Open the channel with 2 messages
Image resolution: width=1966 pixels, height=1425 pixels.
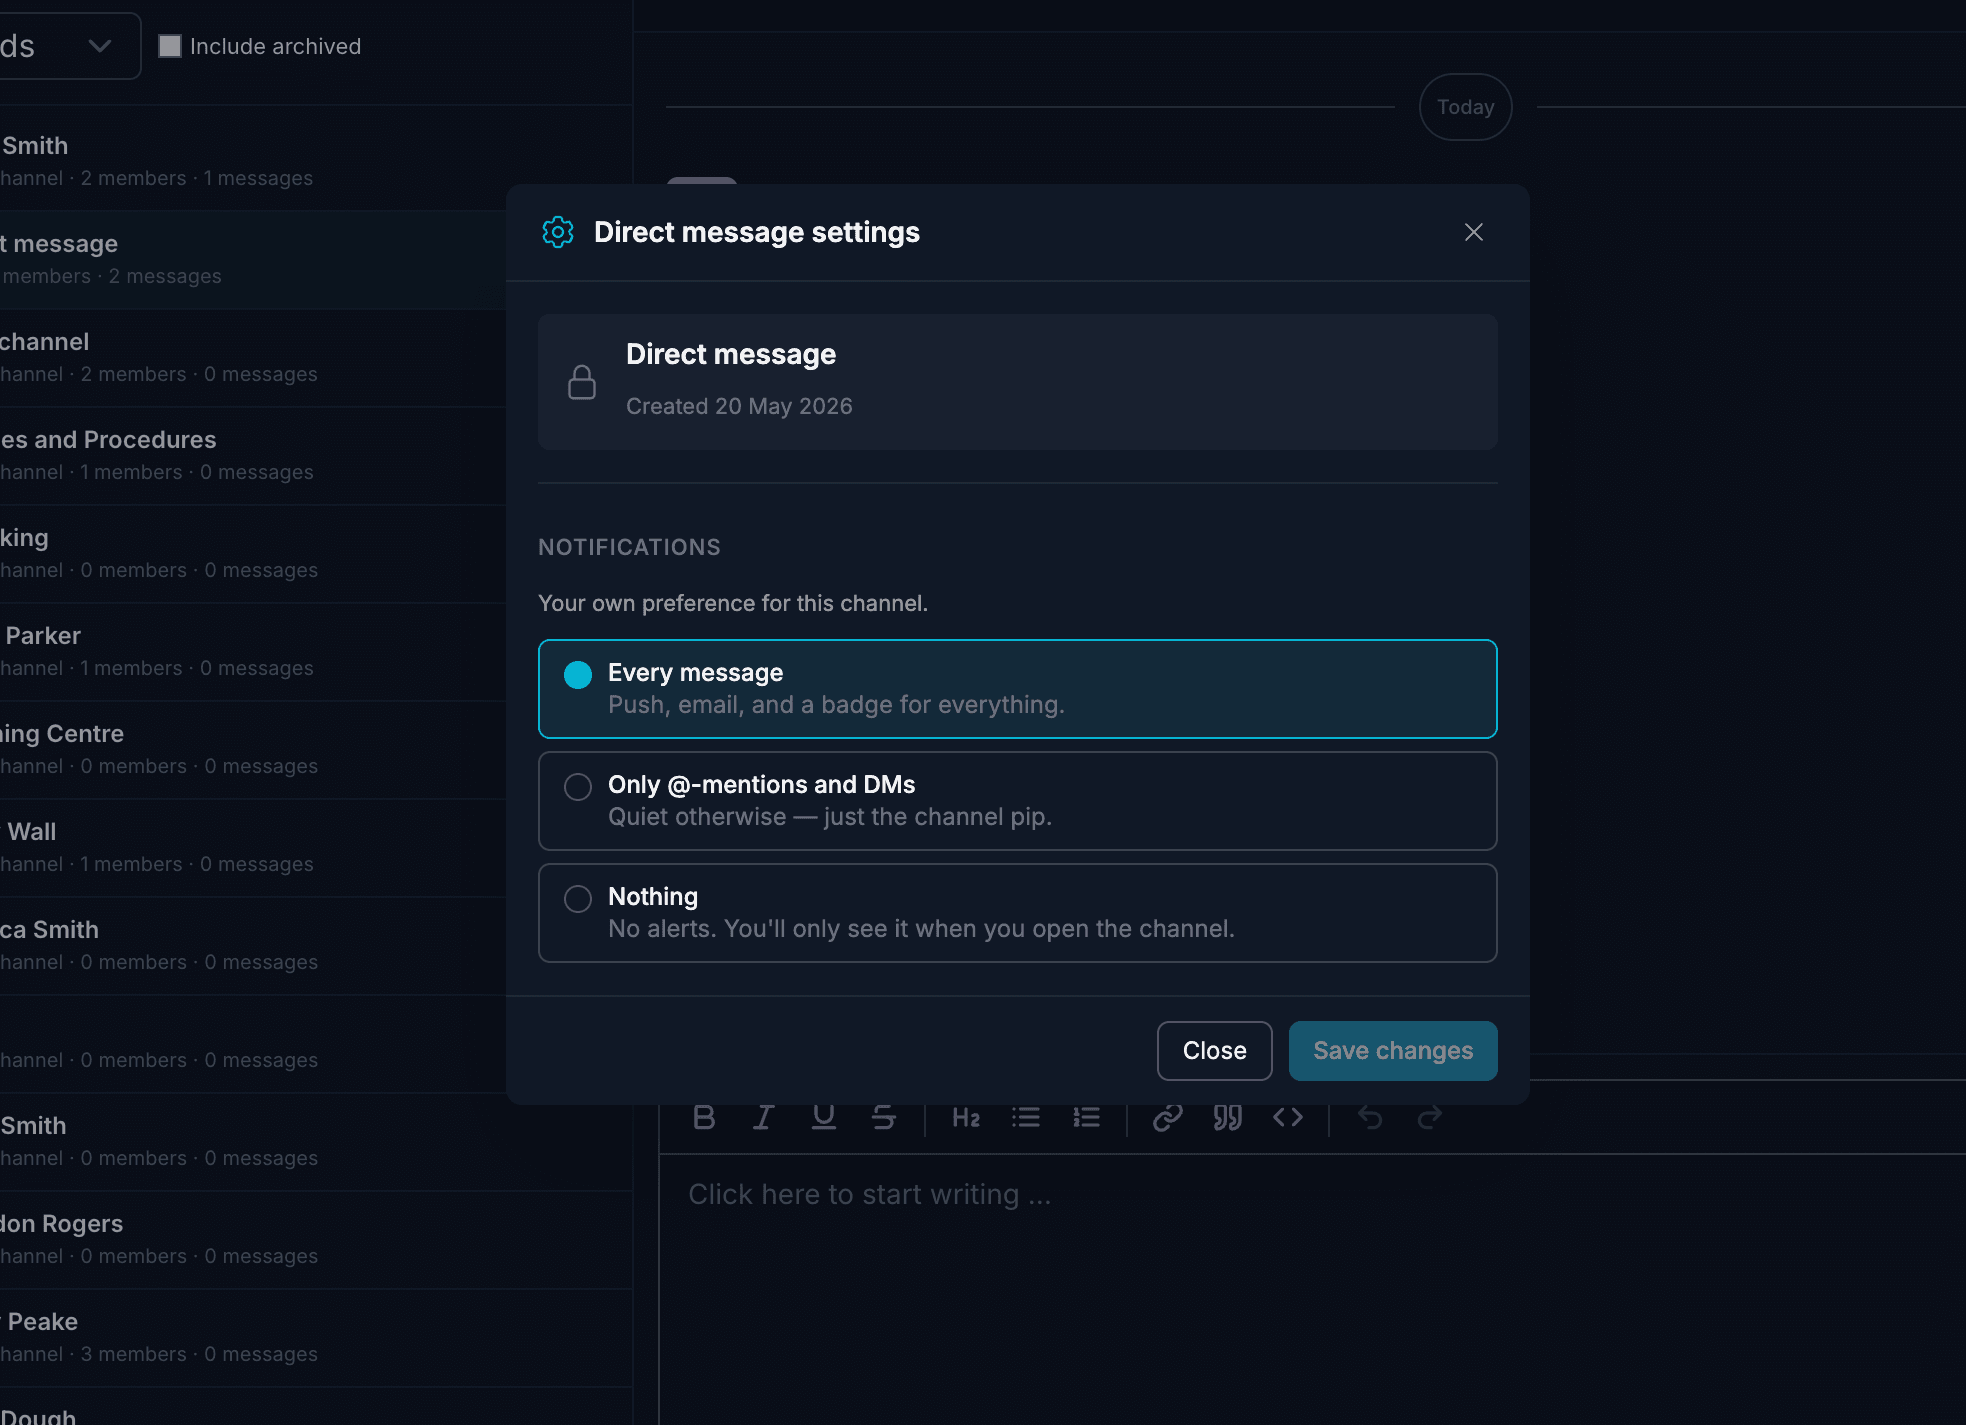[316, 259]
